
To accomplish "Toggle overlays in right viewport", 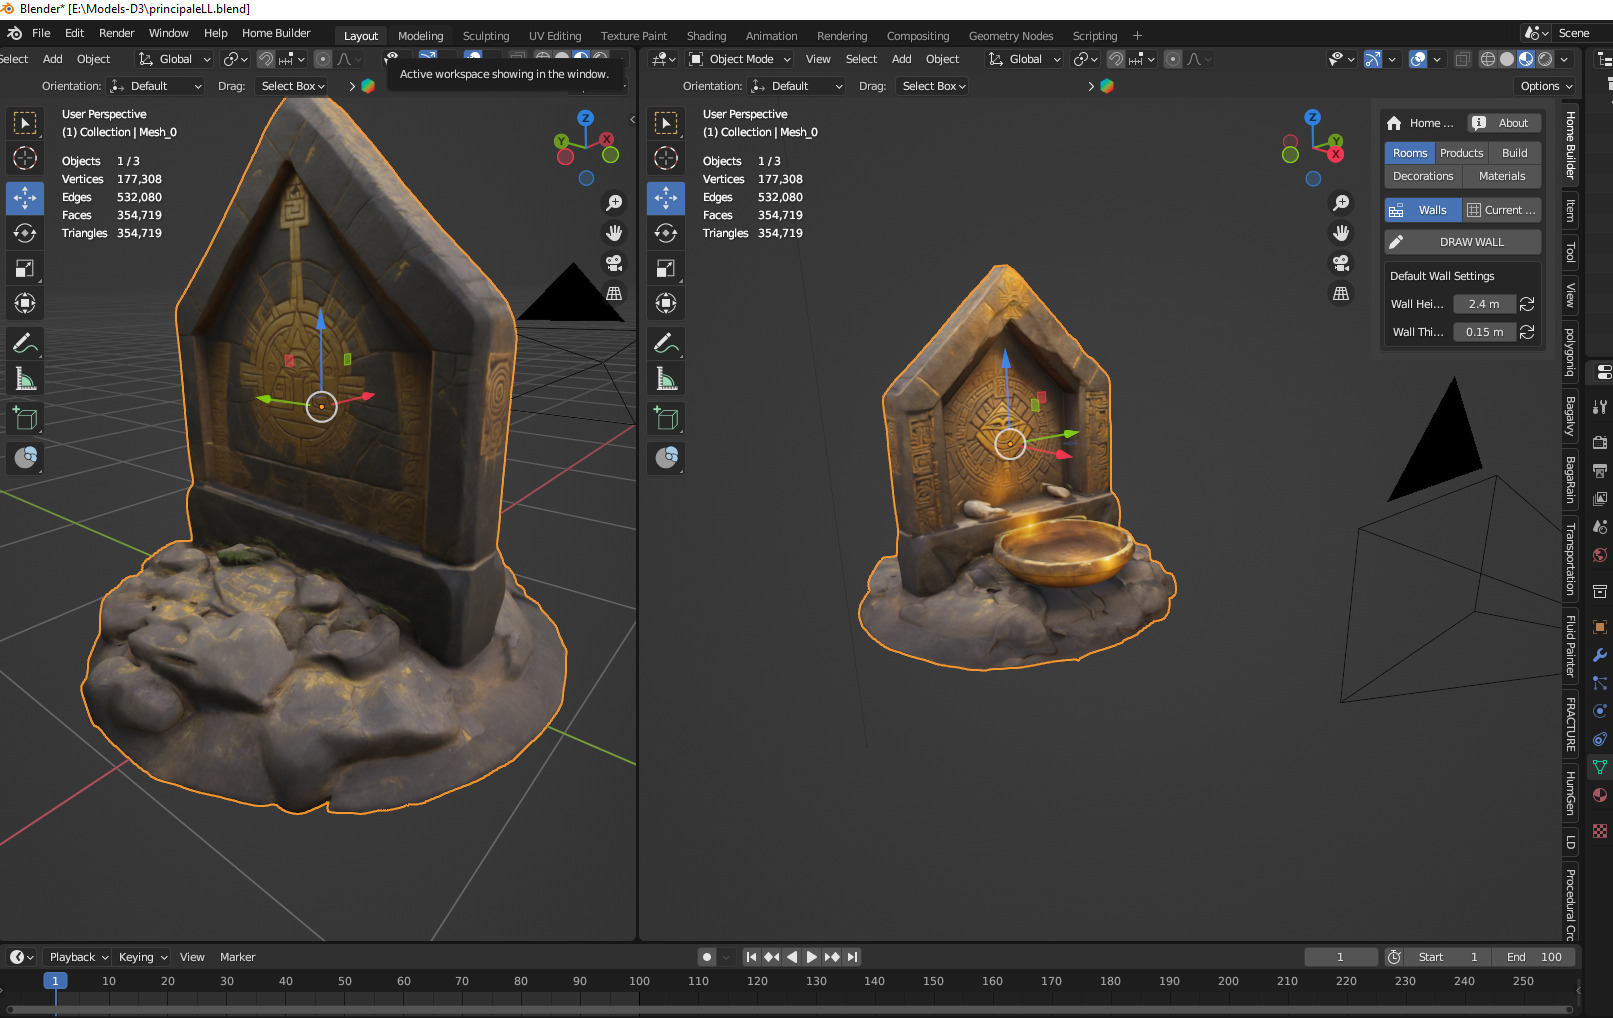I will click(x=1418, y=59).
